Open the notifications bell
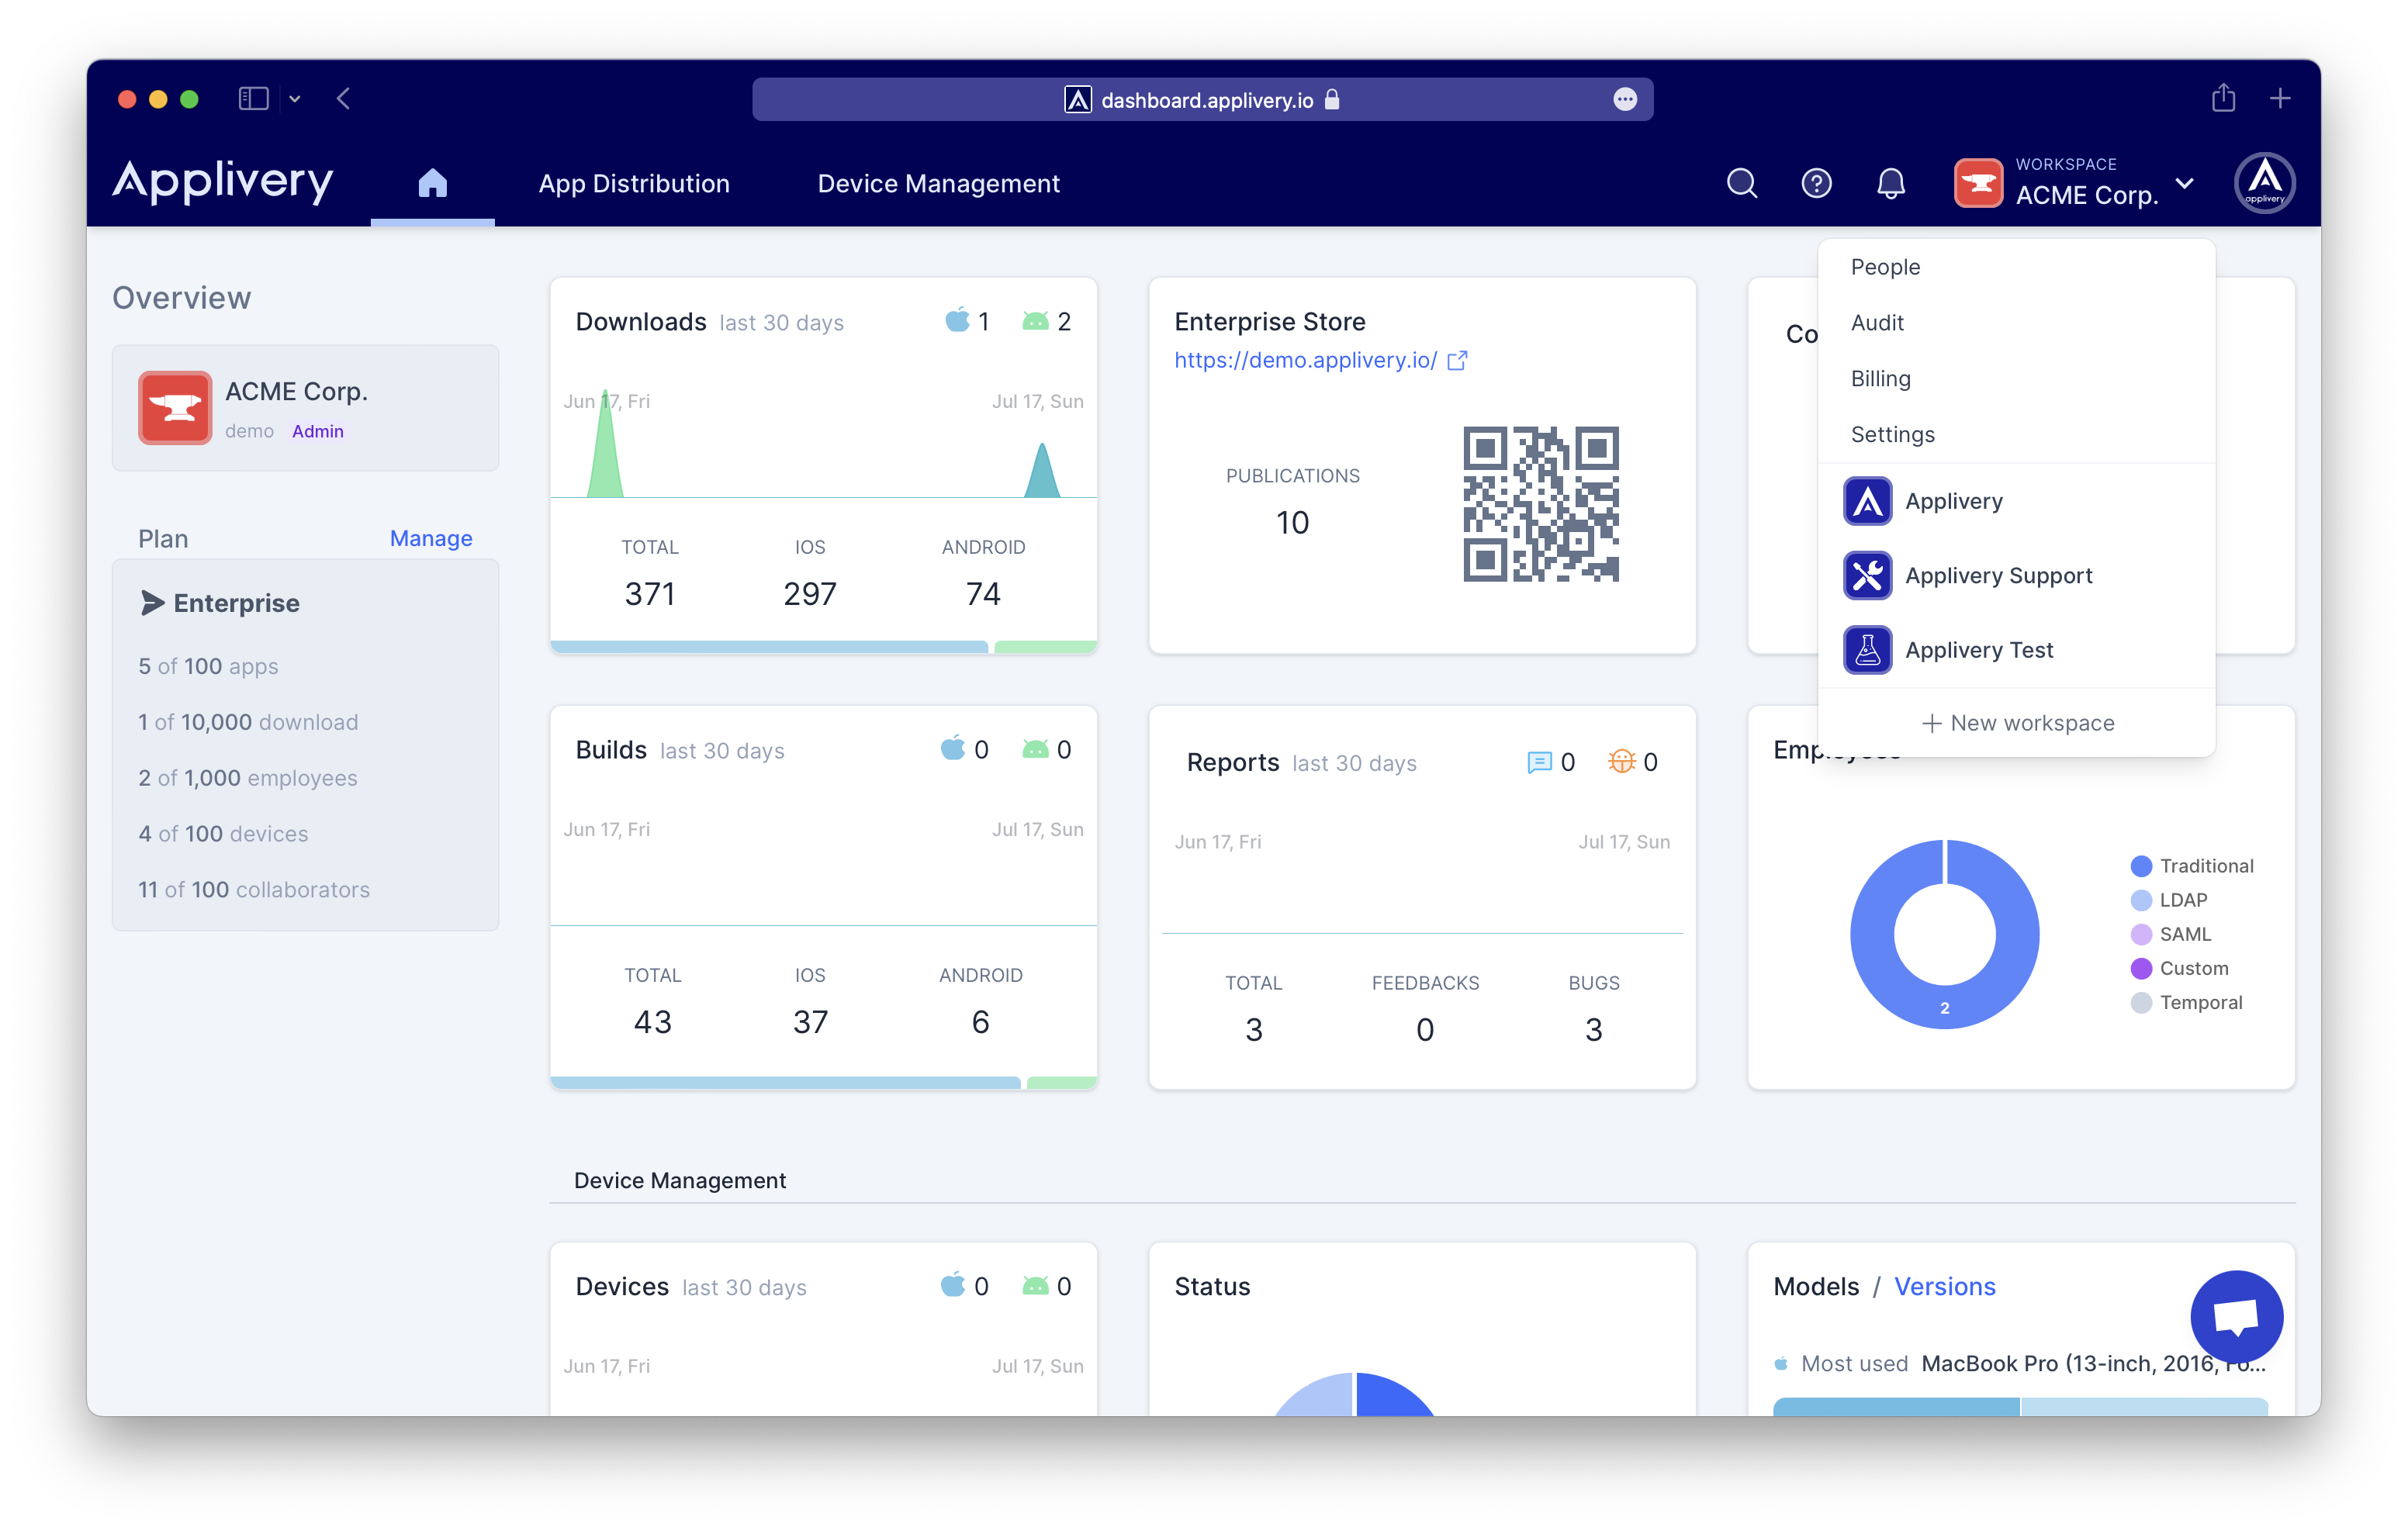2408x1531 pixels. (x=1890, y=183)
